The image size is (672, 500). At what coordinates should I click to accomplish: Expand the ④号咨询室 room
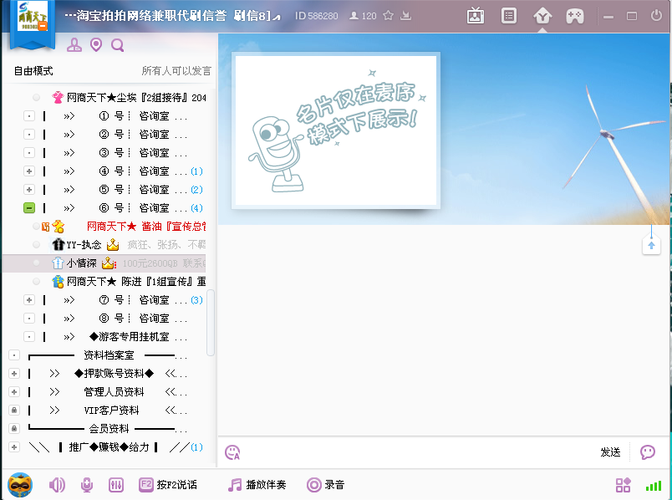(29, 171)
